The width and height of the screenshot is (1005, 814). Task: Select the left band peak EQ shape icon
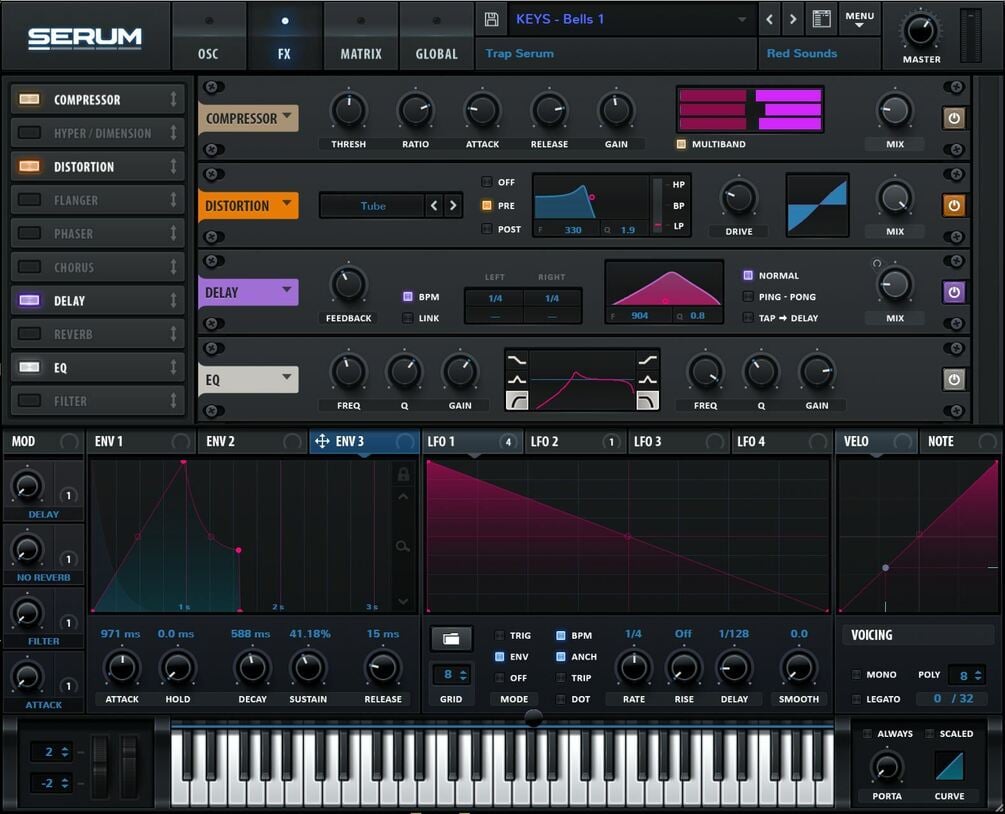(x=517, y=380)
